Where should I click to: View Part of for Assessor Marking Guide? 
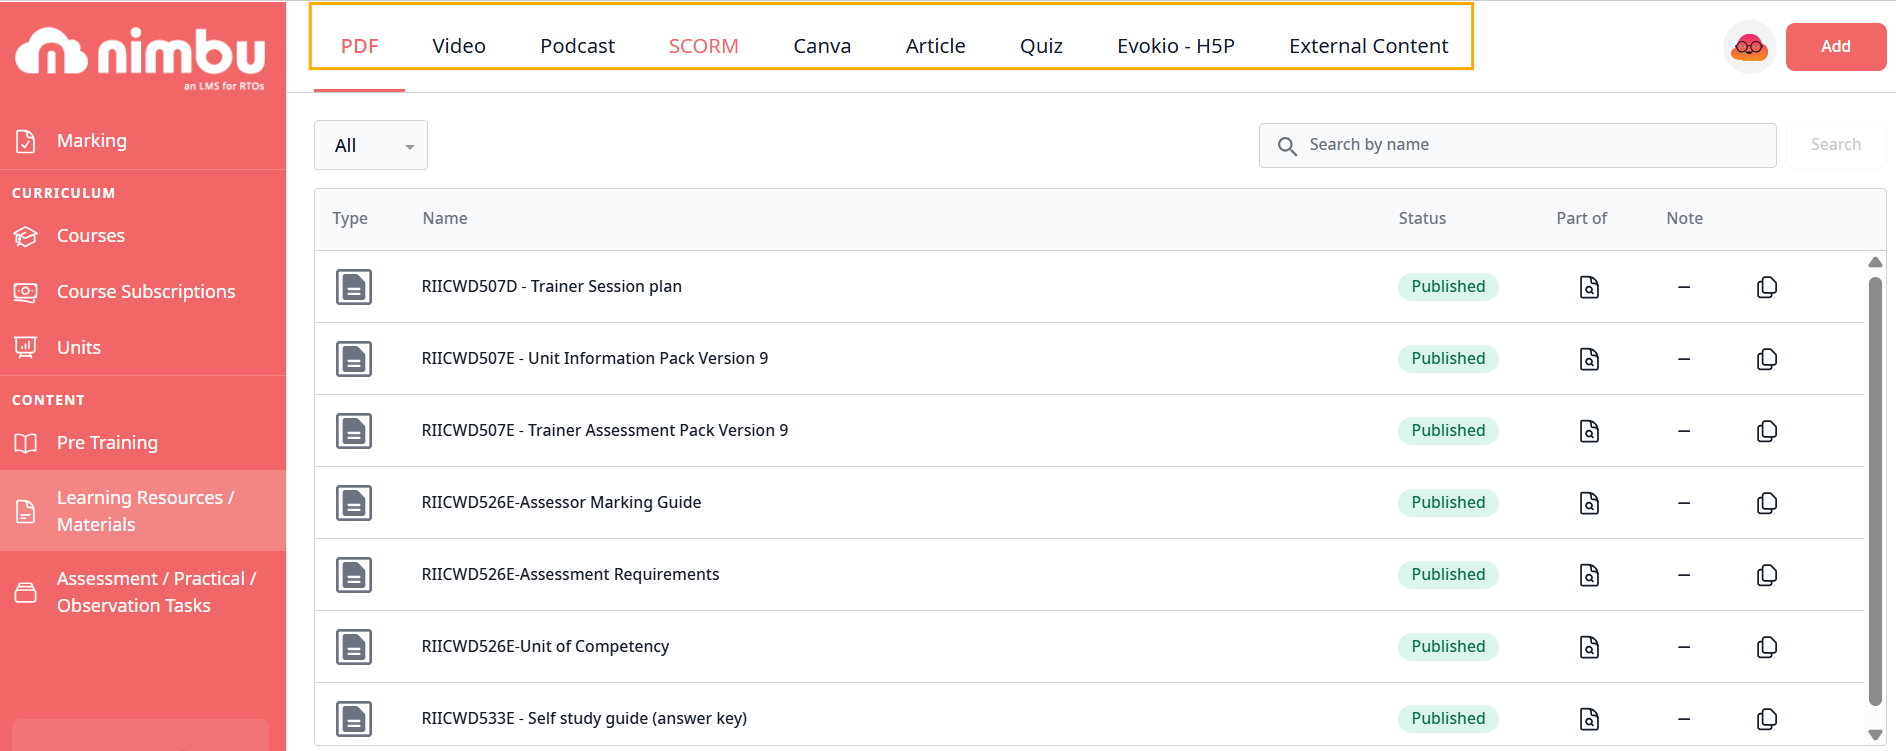coord(1589,503)
